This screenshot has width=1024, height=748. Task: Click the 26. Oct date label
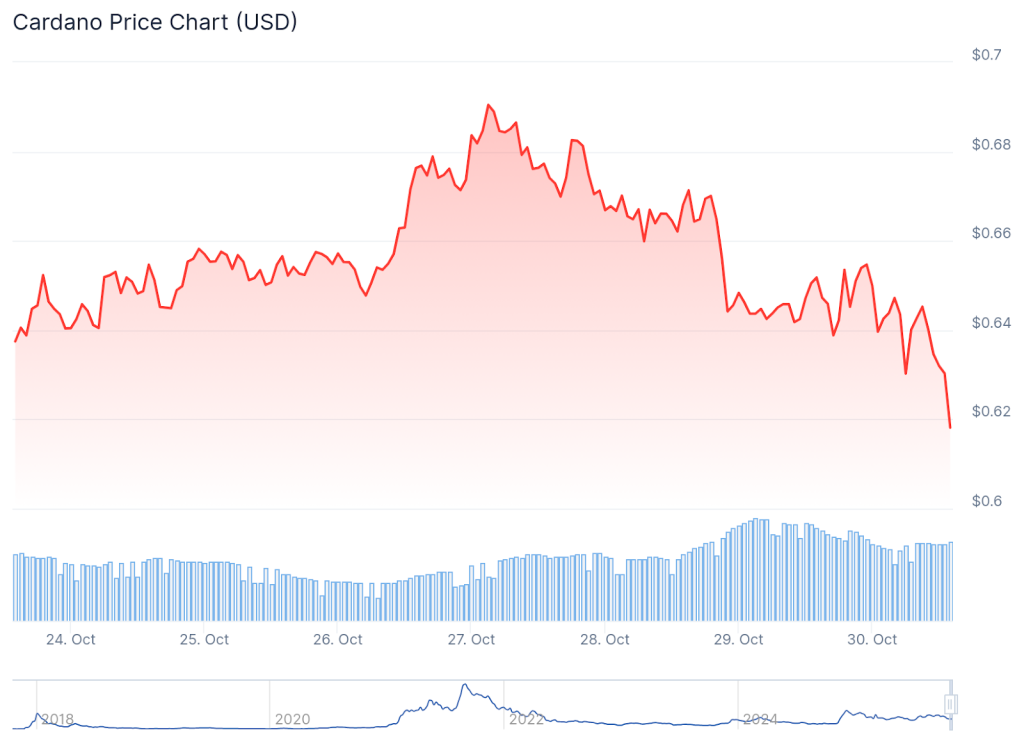pyautogui.click(x=337, y=640)
